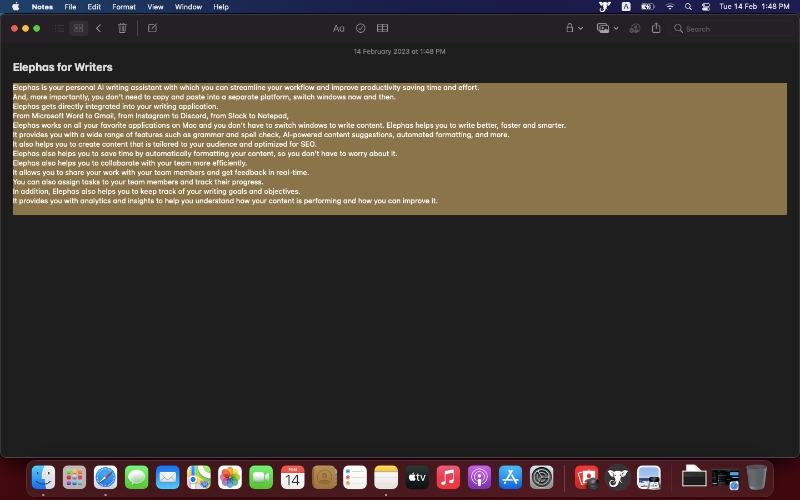
Task: Click the note title Elephas for Writers
Action: pos(63,67)
